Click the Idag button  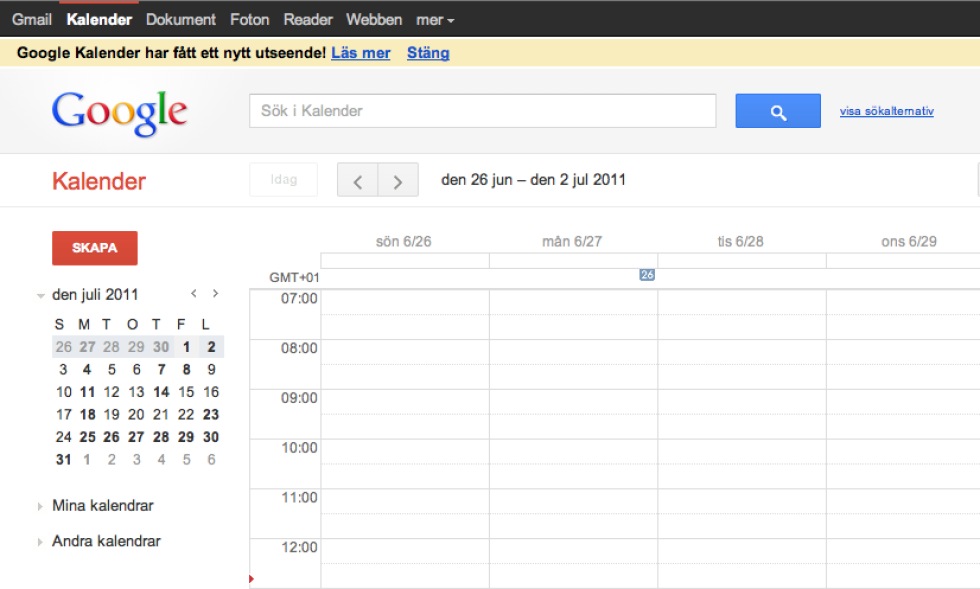[283, 180]
